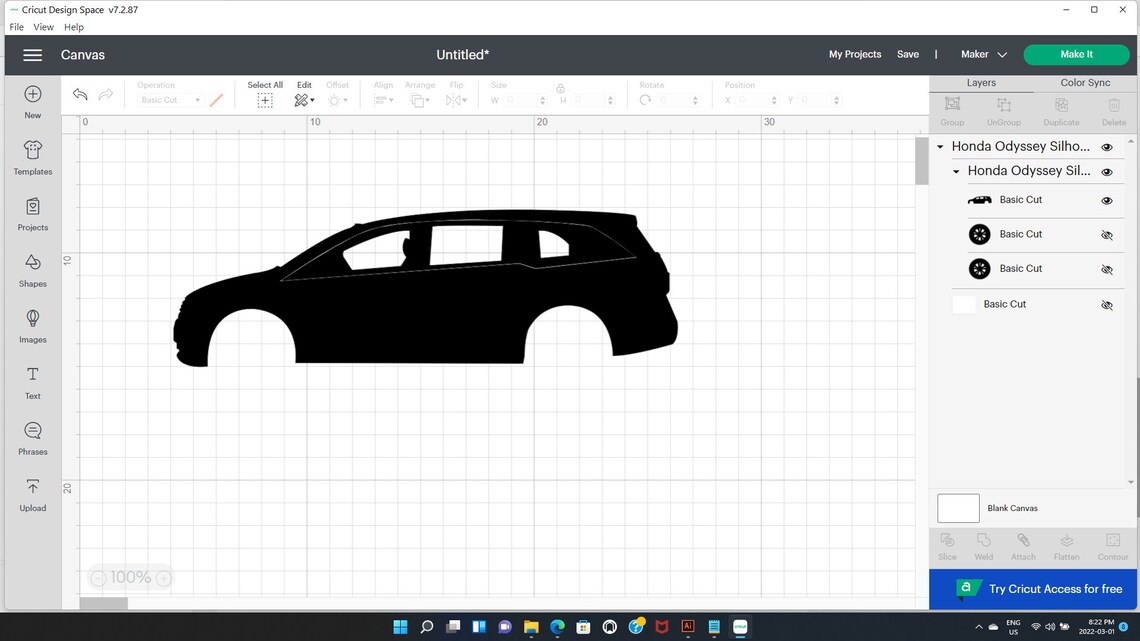Click the Blank Canvas color swatch
The image size is (1140, 641).
(x=957, y=508)
